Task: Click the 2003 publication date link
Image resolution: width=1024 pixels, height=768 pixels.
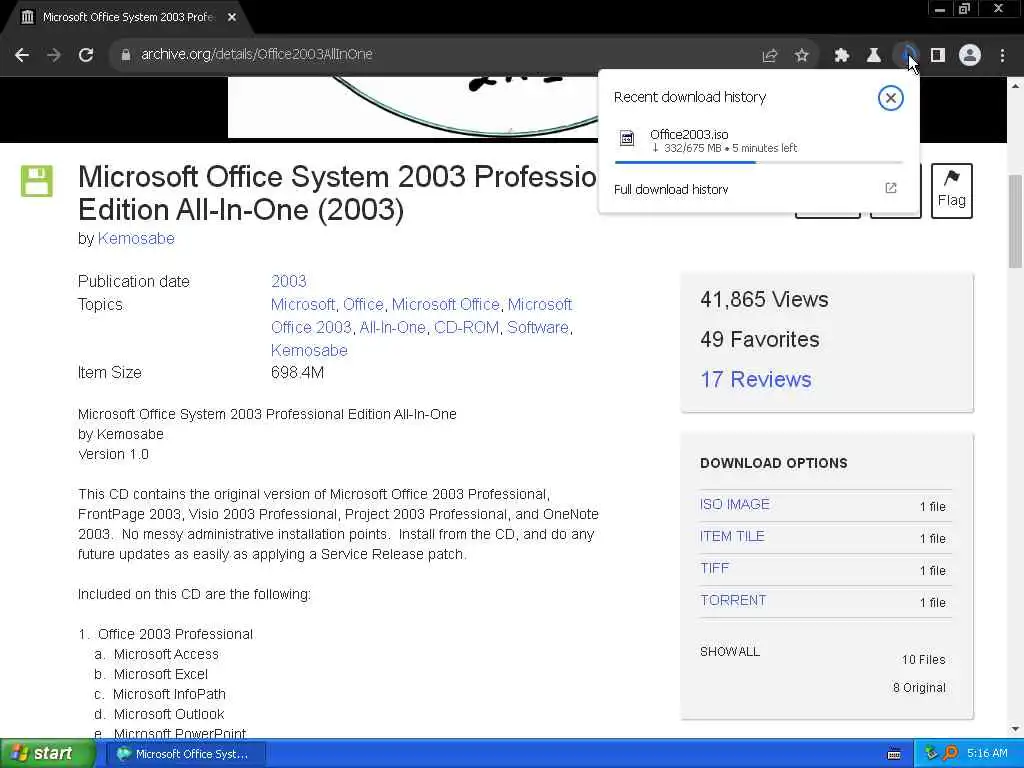Action: pyautogui.click(x=289, y=281)
